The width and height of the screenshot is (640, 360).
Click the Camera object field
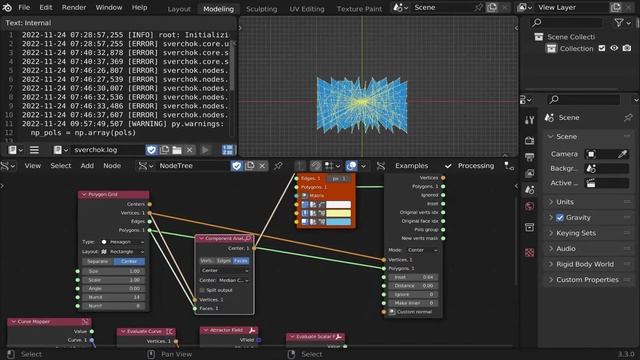pyautogui.click(x=601, y=154)
